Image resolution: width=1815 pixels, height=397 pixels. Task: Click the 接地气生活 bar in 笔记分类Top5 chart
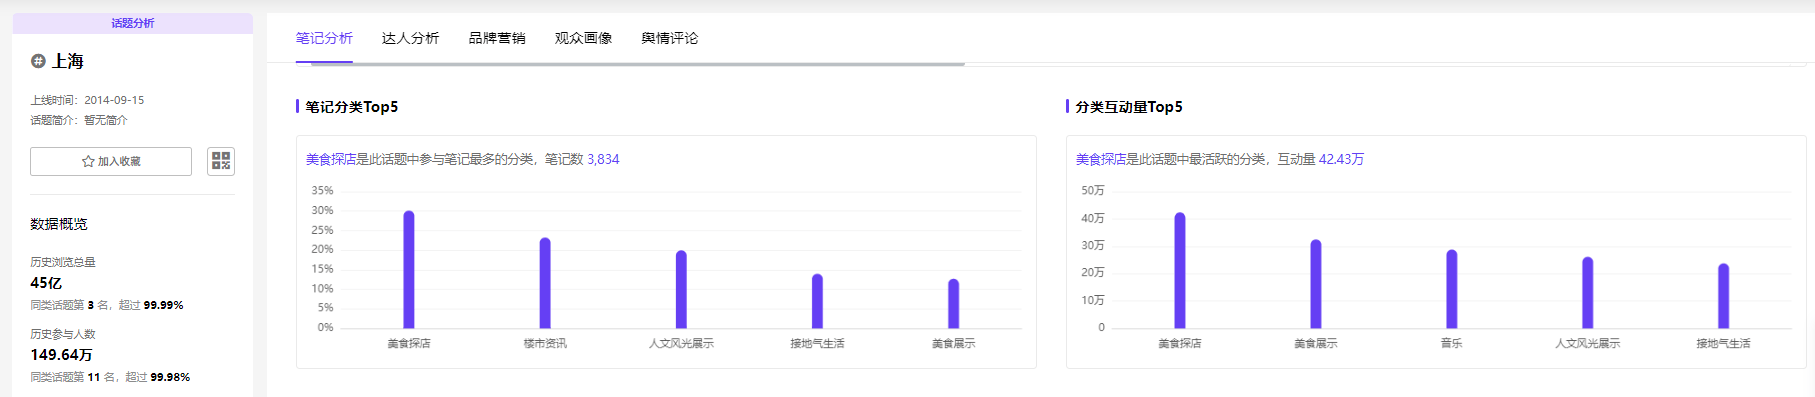point(817,301)
